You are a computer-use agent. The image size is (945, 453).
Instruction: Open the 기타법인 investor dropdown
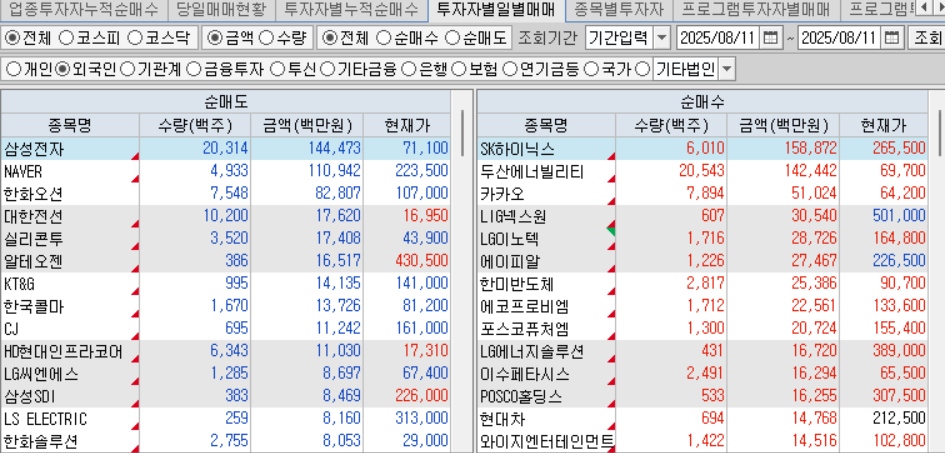point(727,70)
